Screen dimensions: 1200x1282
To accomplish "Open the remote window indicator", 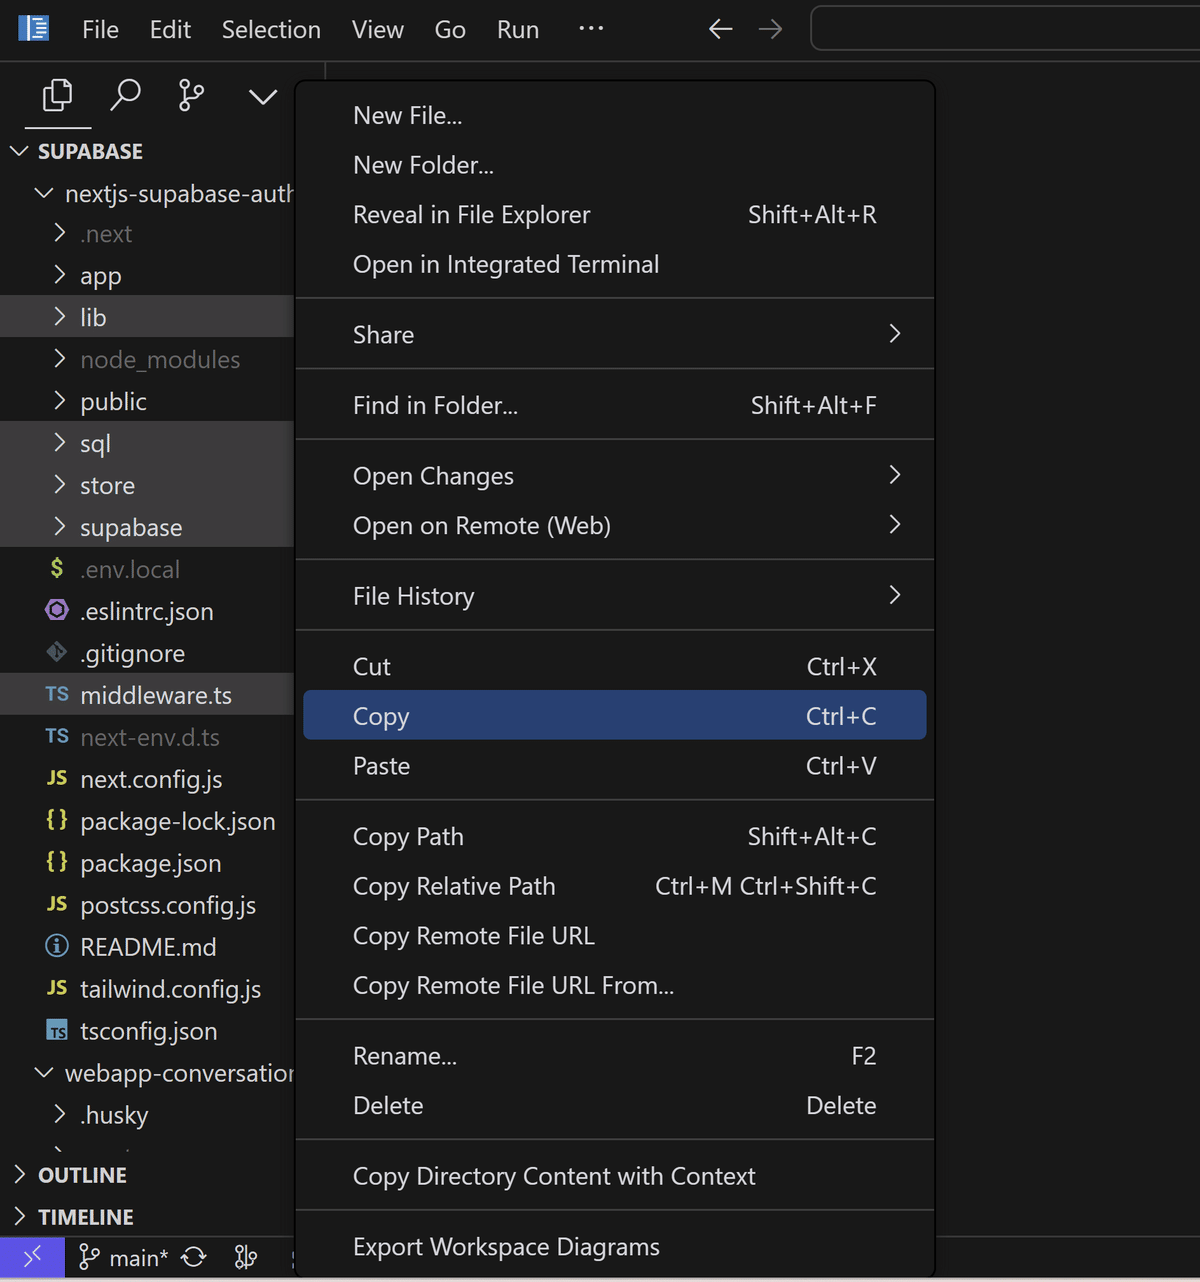I will pos(32,1257).
